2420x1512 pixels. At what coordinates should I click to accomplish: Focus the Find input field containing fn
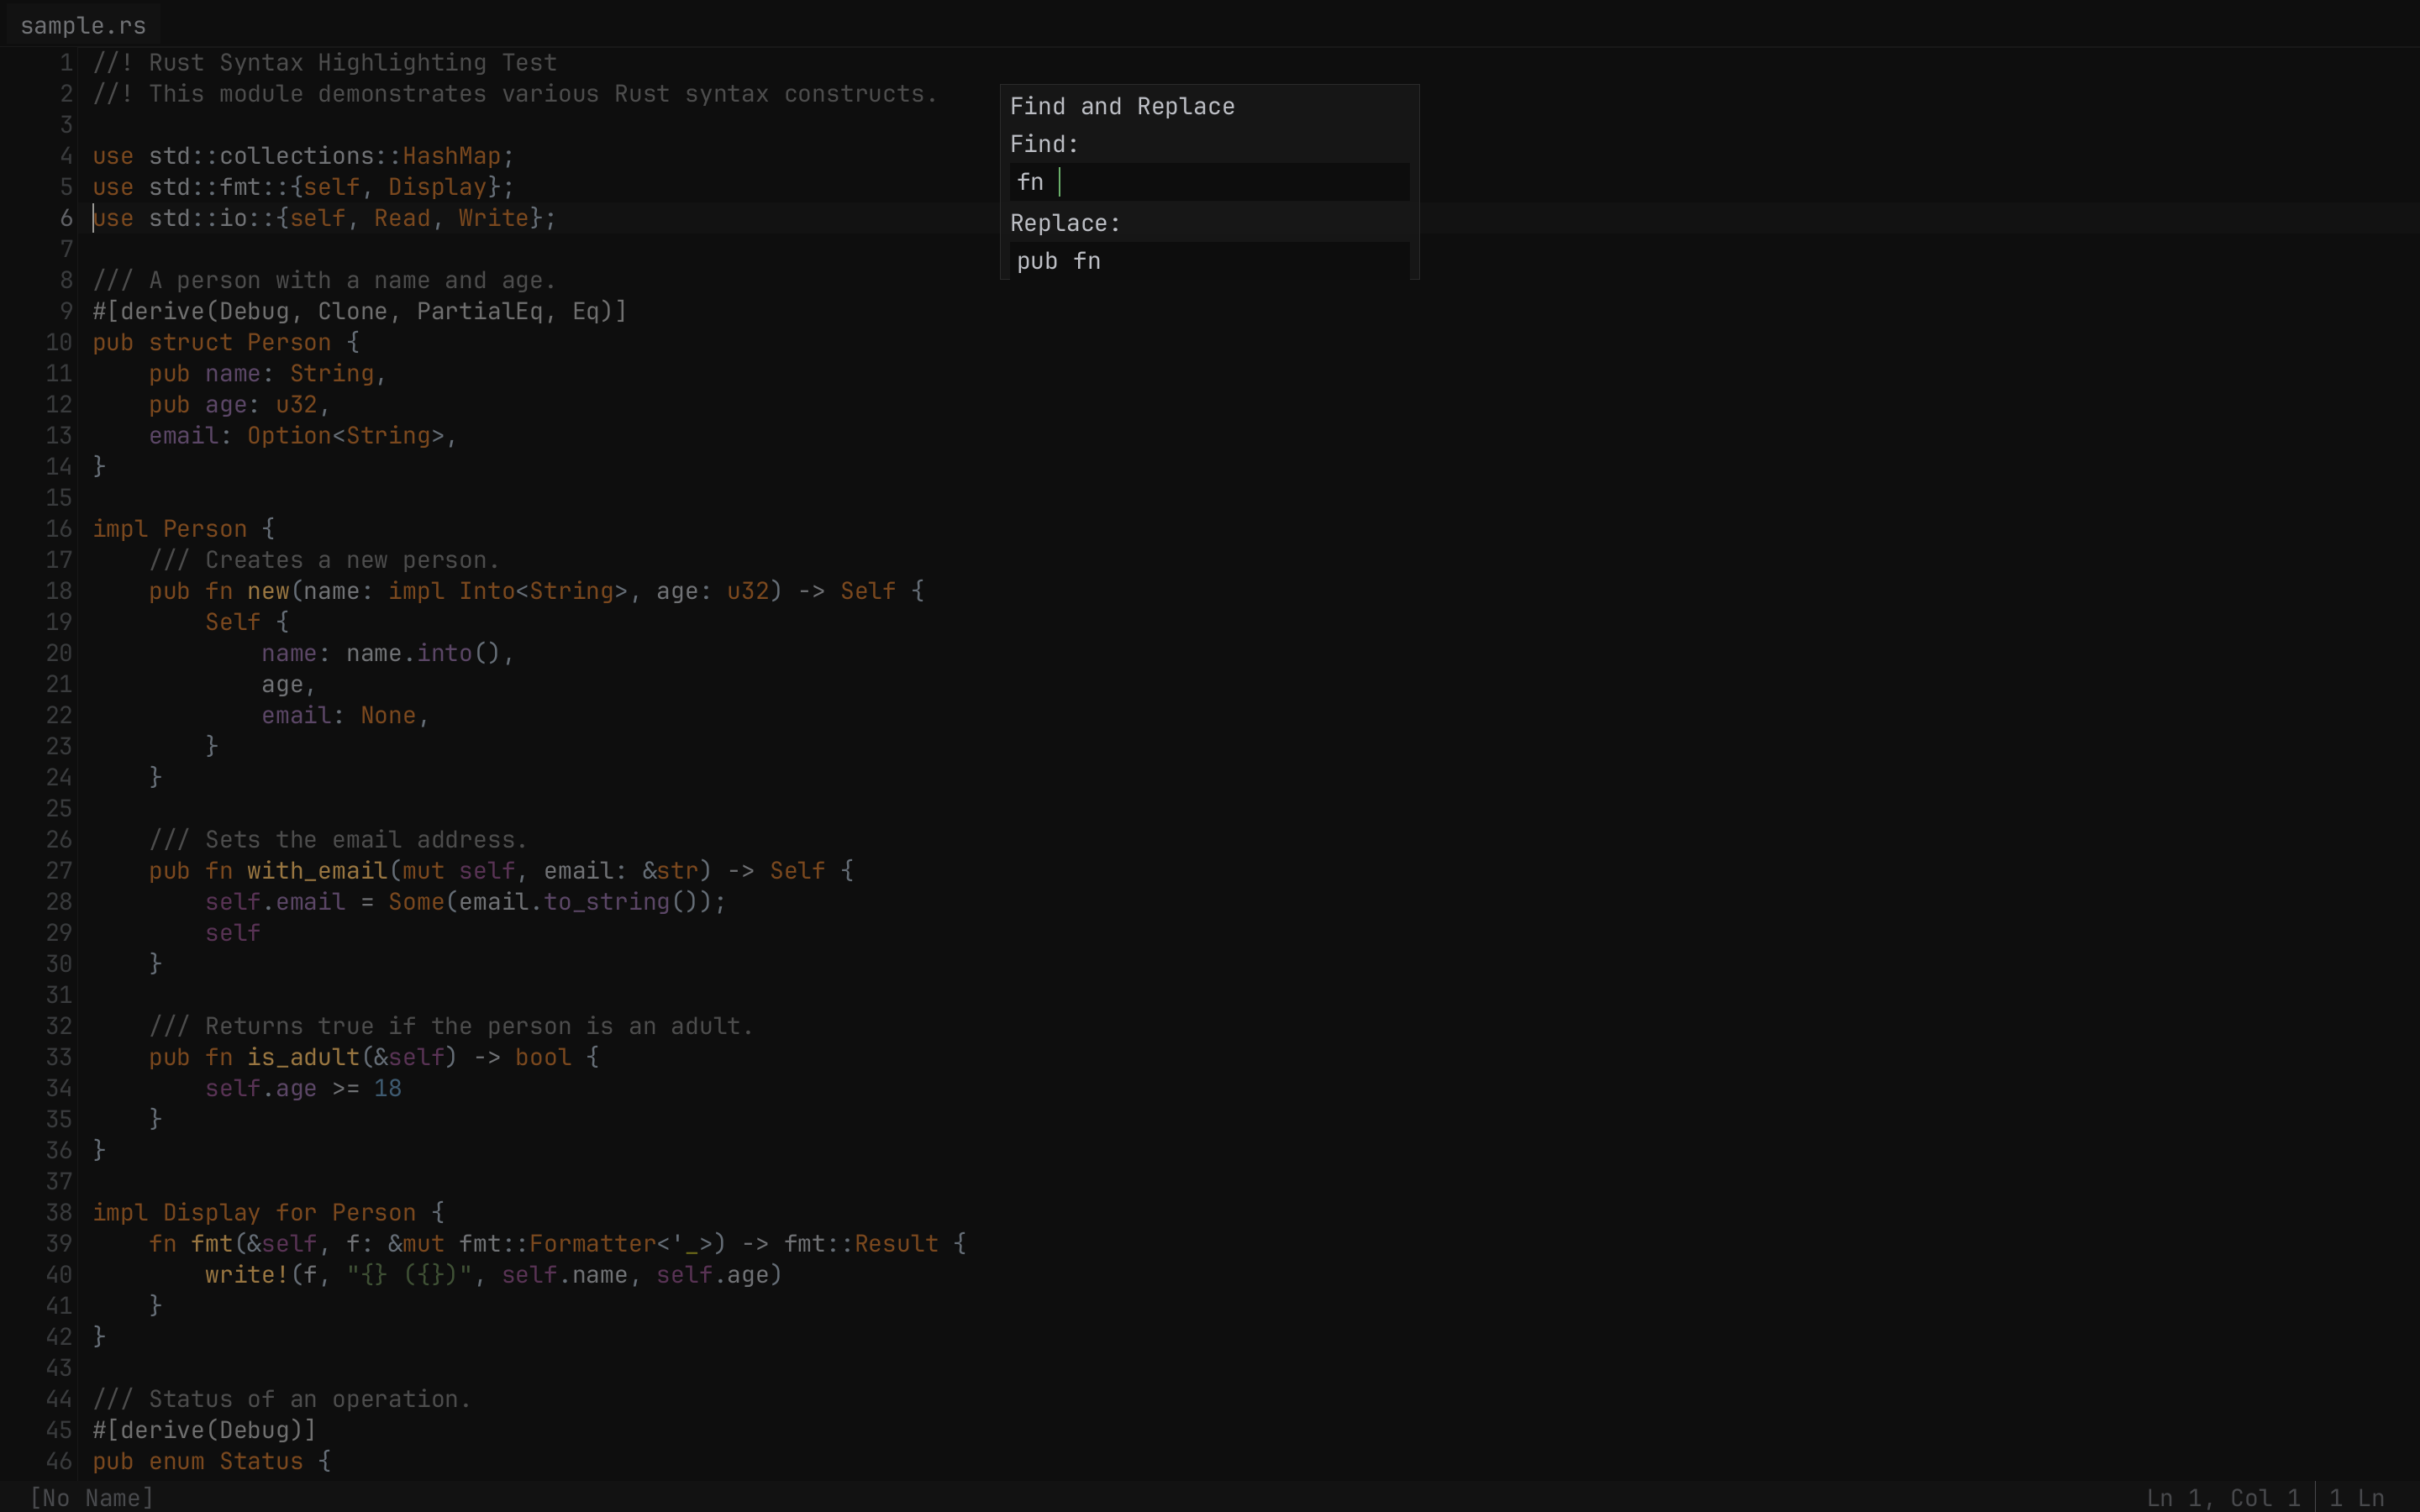click(x=1208, y=182)
